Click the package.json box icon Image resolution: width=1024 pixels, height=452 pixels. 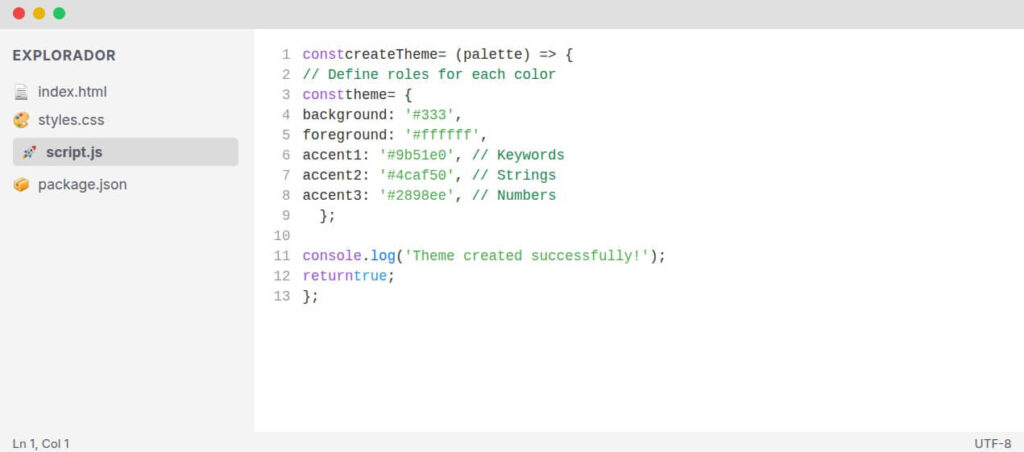click(x=21, y=185)
